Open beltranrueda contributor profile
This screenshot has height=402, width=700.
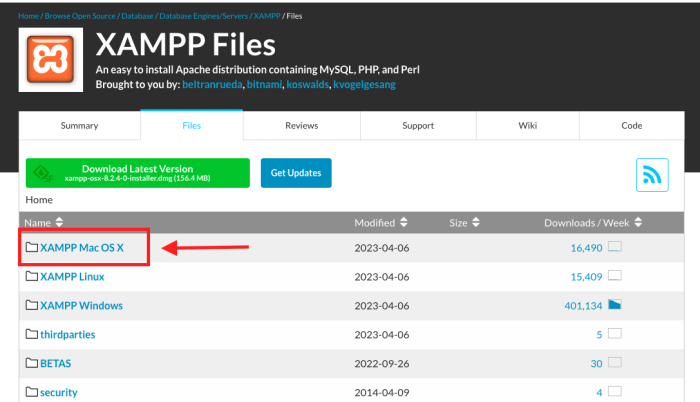coord(212,84)
